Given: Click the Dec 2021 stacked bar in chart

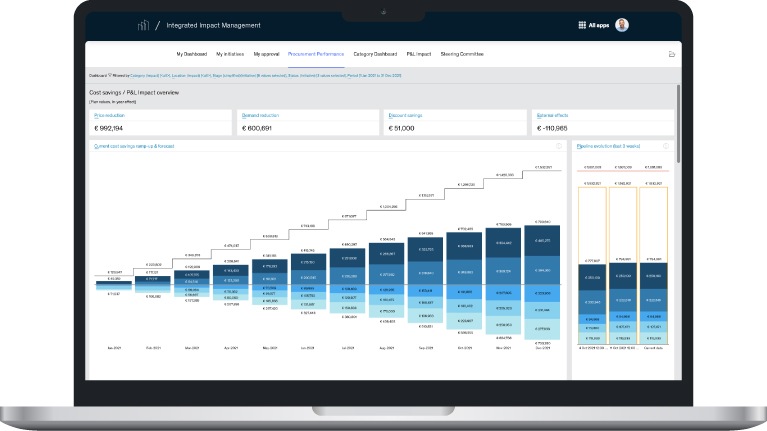Looking at the screenshot, I should [x=543, y=275].
